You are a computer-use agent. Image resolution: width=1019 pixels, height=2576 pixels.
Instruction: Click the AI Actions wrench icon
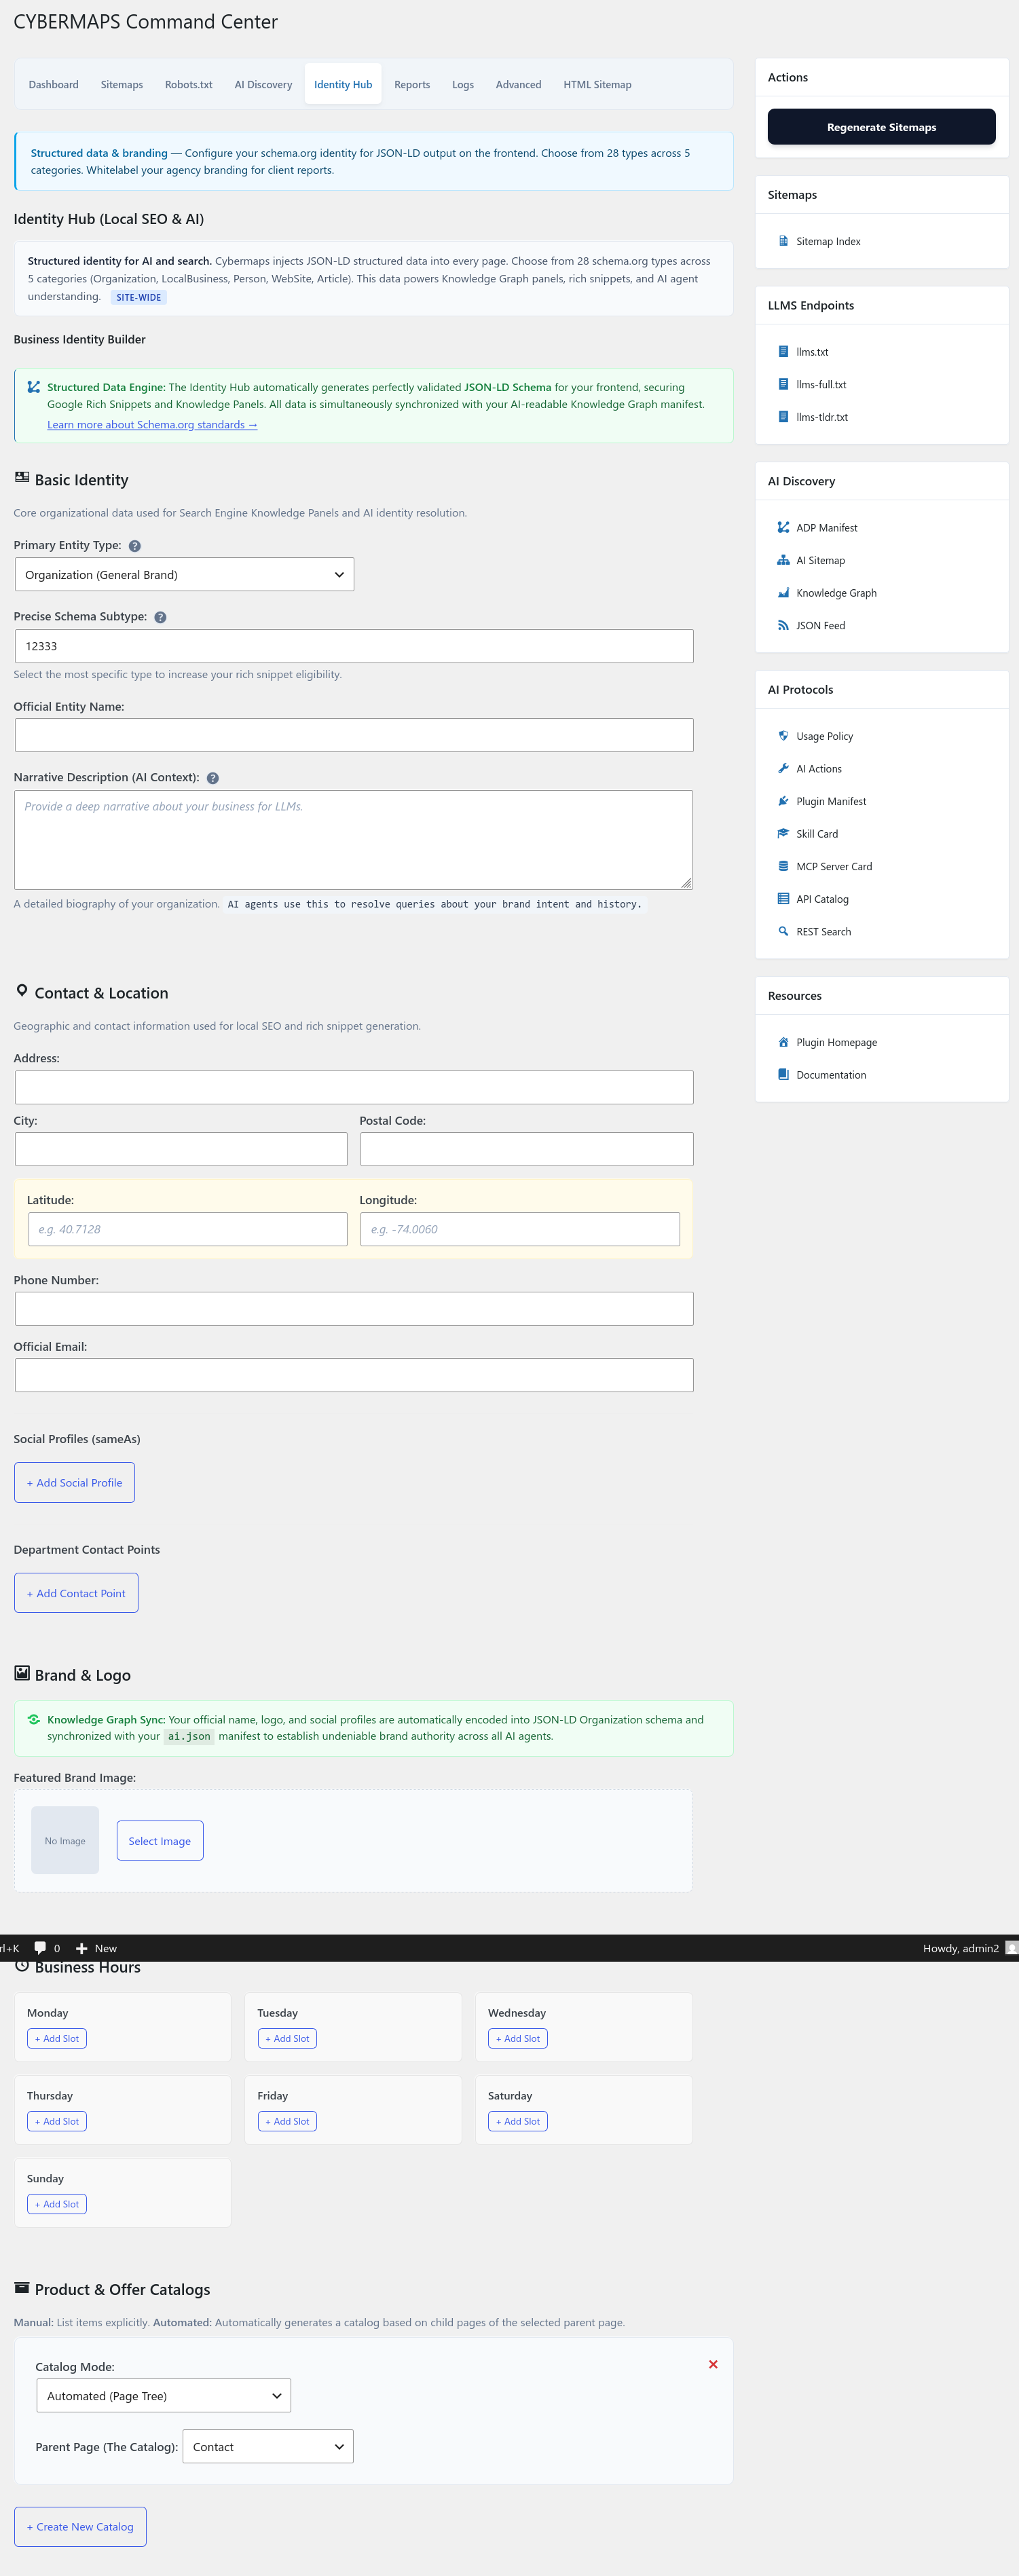point(783,769)
